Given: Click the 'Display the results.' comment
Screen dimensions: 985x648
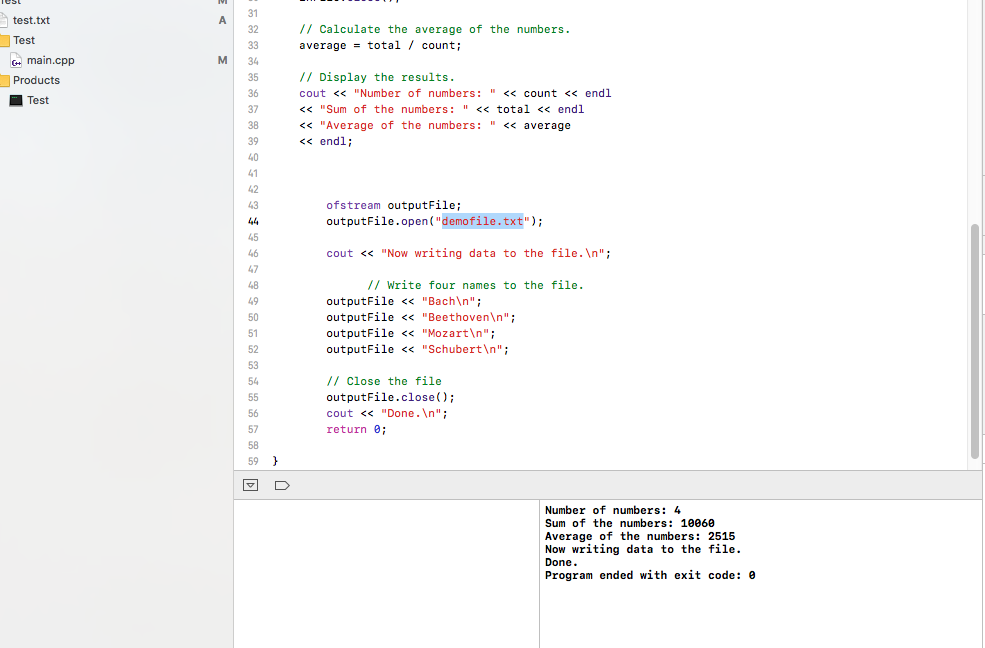Looking at the screenshot, I should [x=377, y=77].
